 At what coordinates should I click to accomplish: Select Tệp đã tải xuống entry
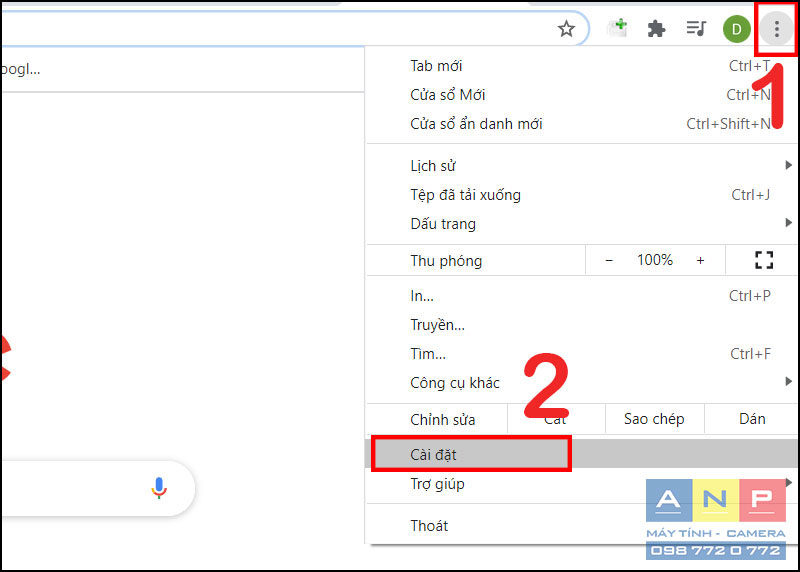(x=581, y=194)
